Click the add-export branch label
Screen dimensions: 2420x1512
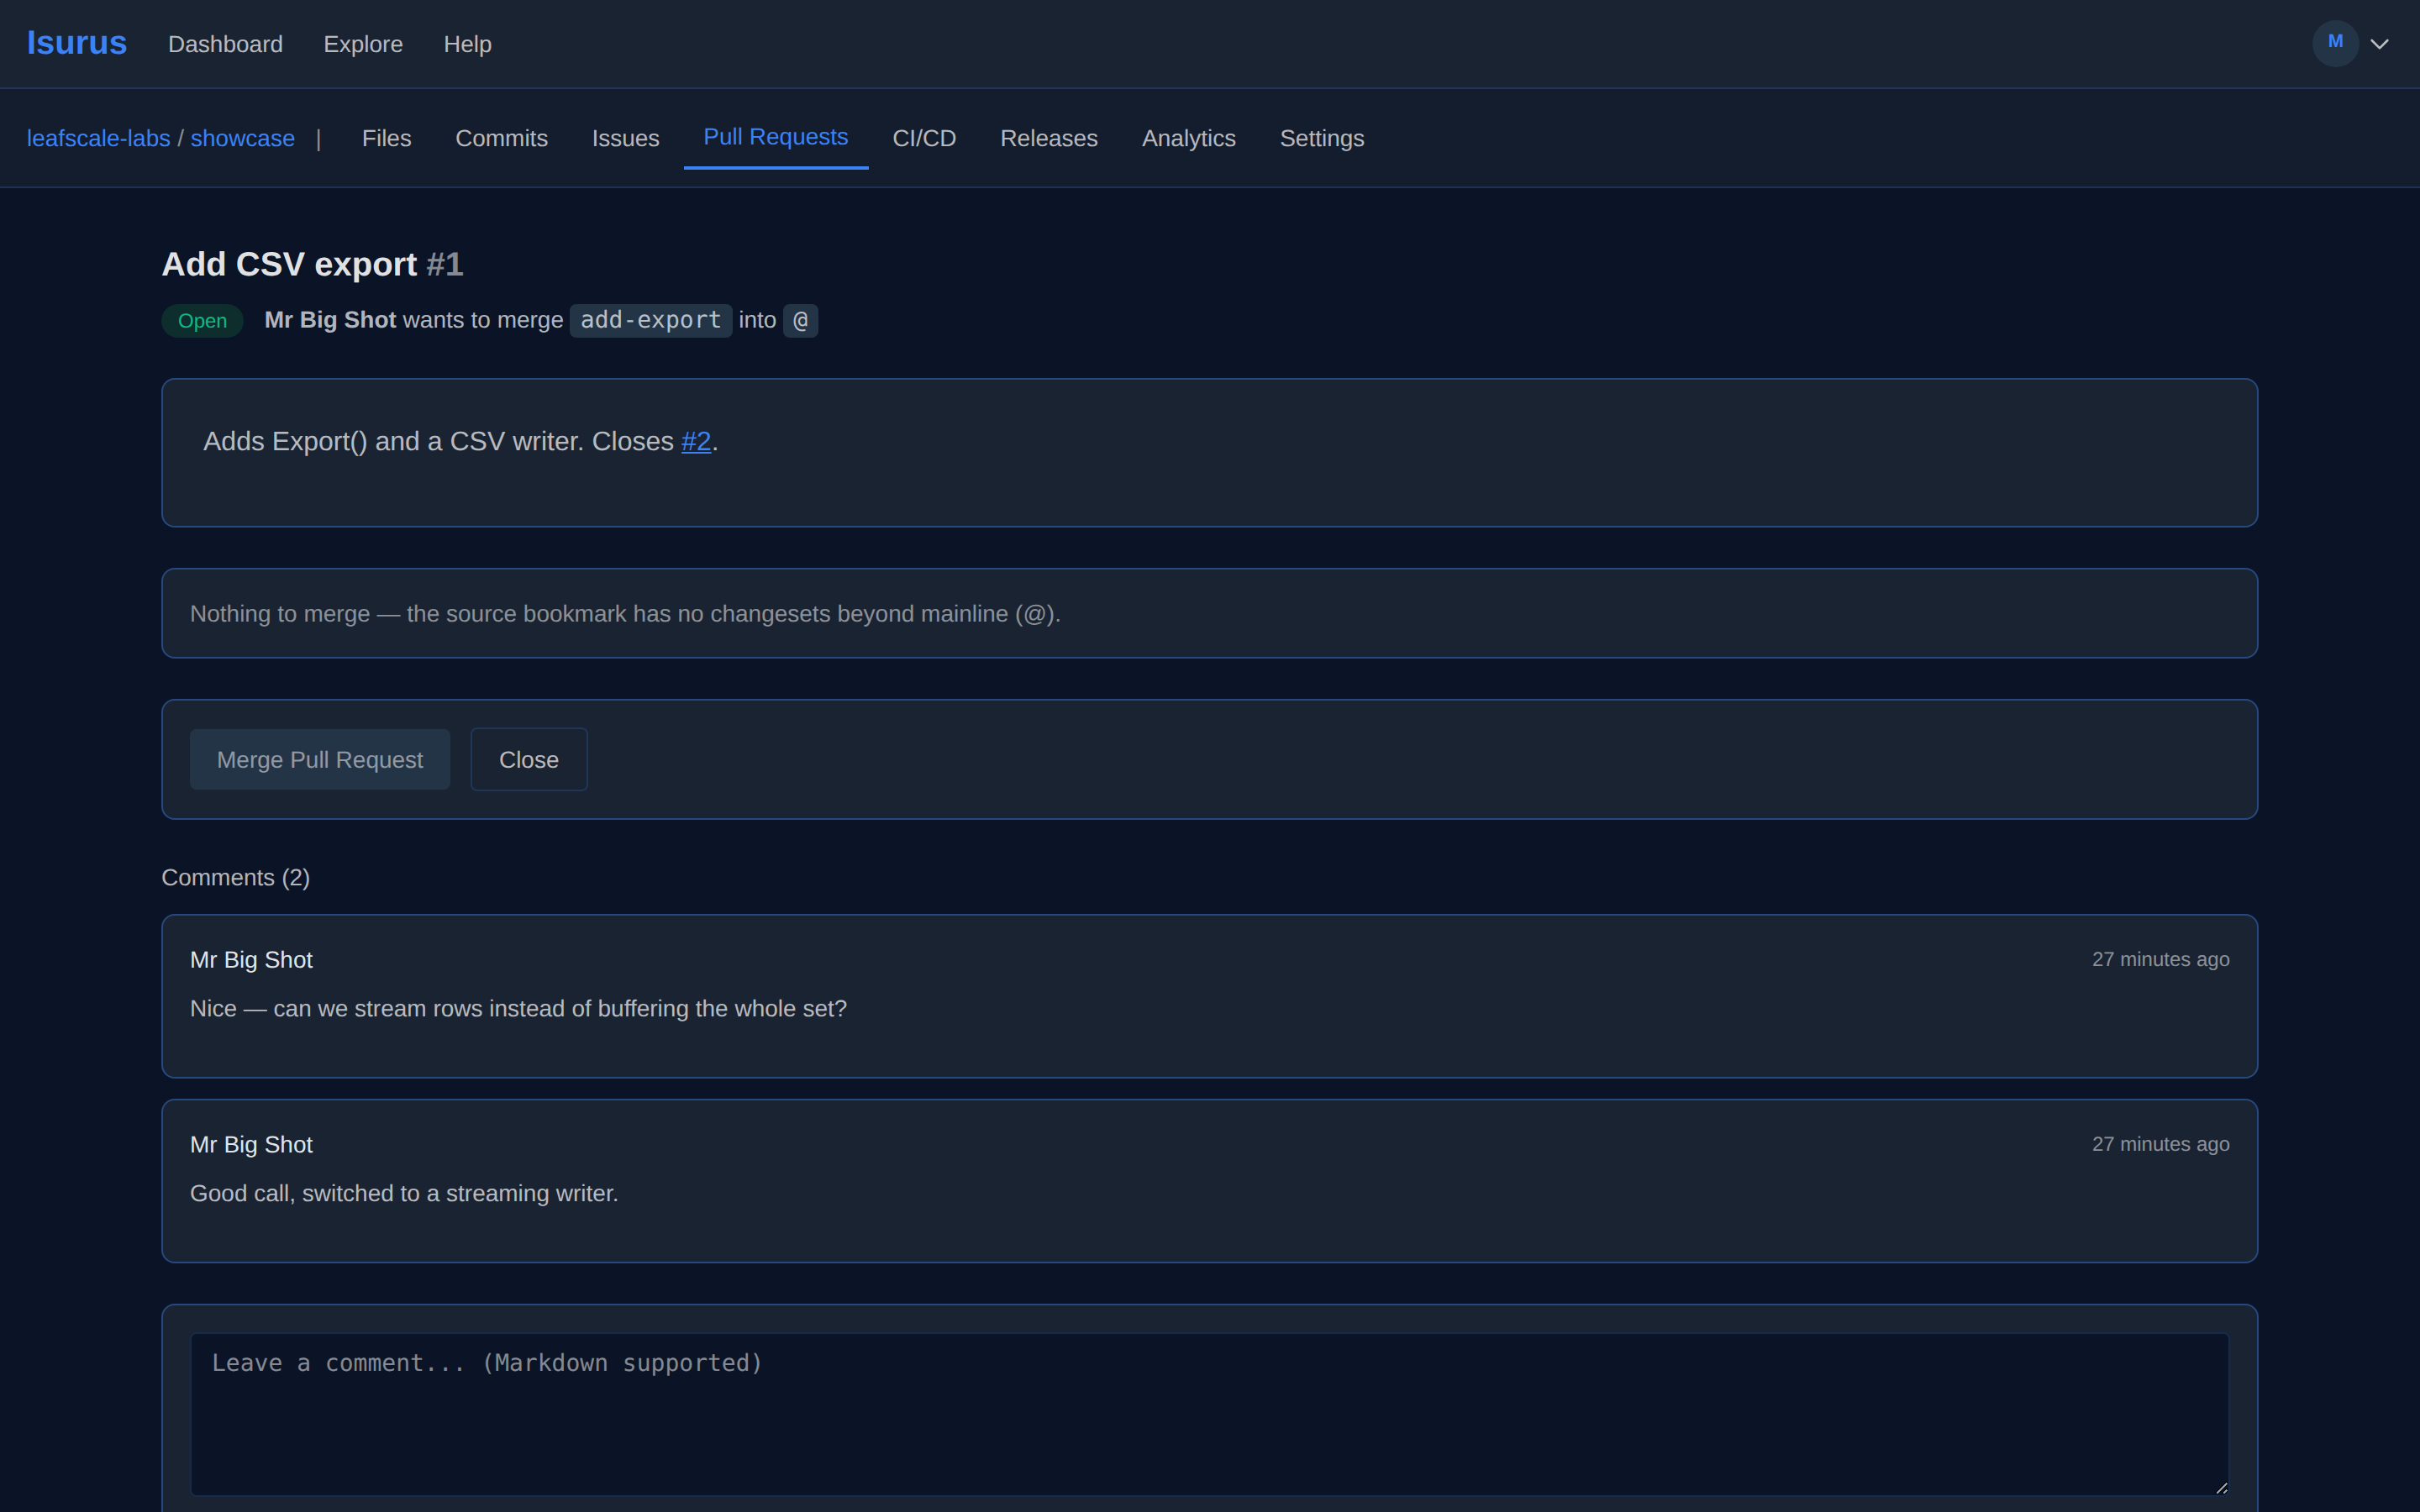point(650,320)
